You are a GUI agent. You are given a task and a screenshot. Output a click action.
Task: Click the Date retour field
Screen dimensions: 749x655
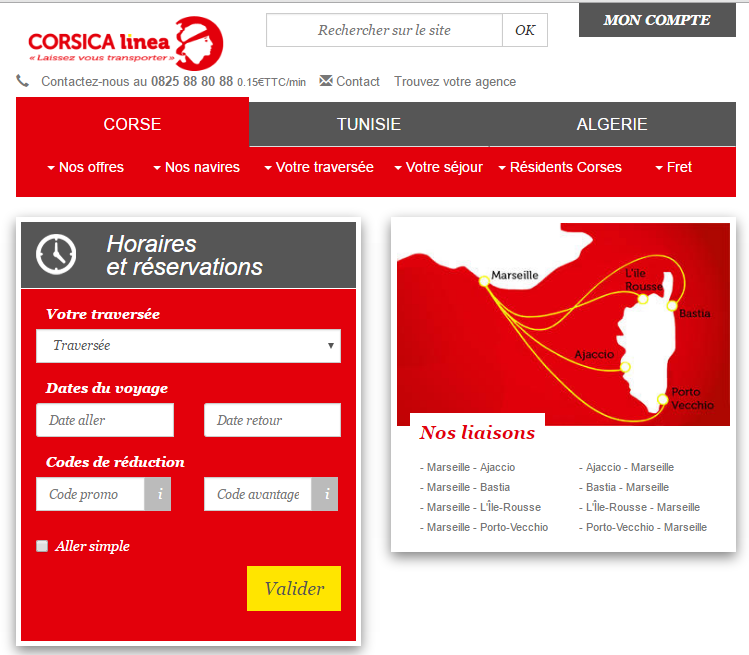tap(272, 420)
